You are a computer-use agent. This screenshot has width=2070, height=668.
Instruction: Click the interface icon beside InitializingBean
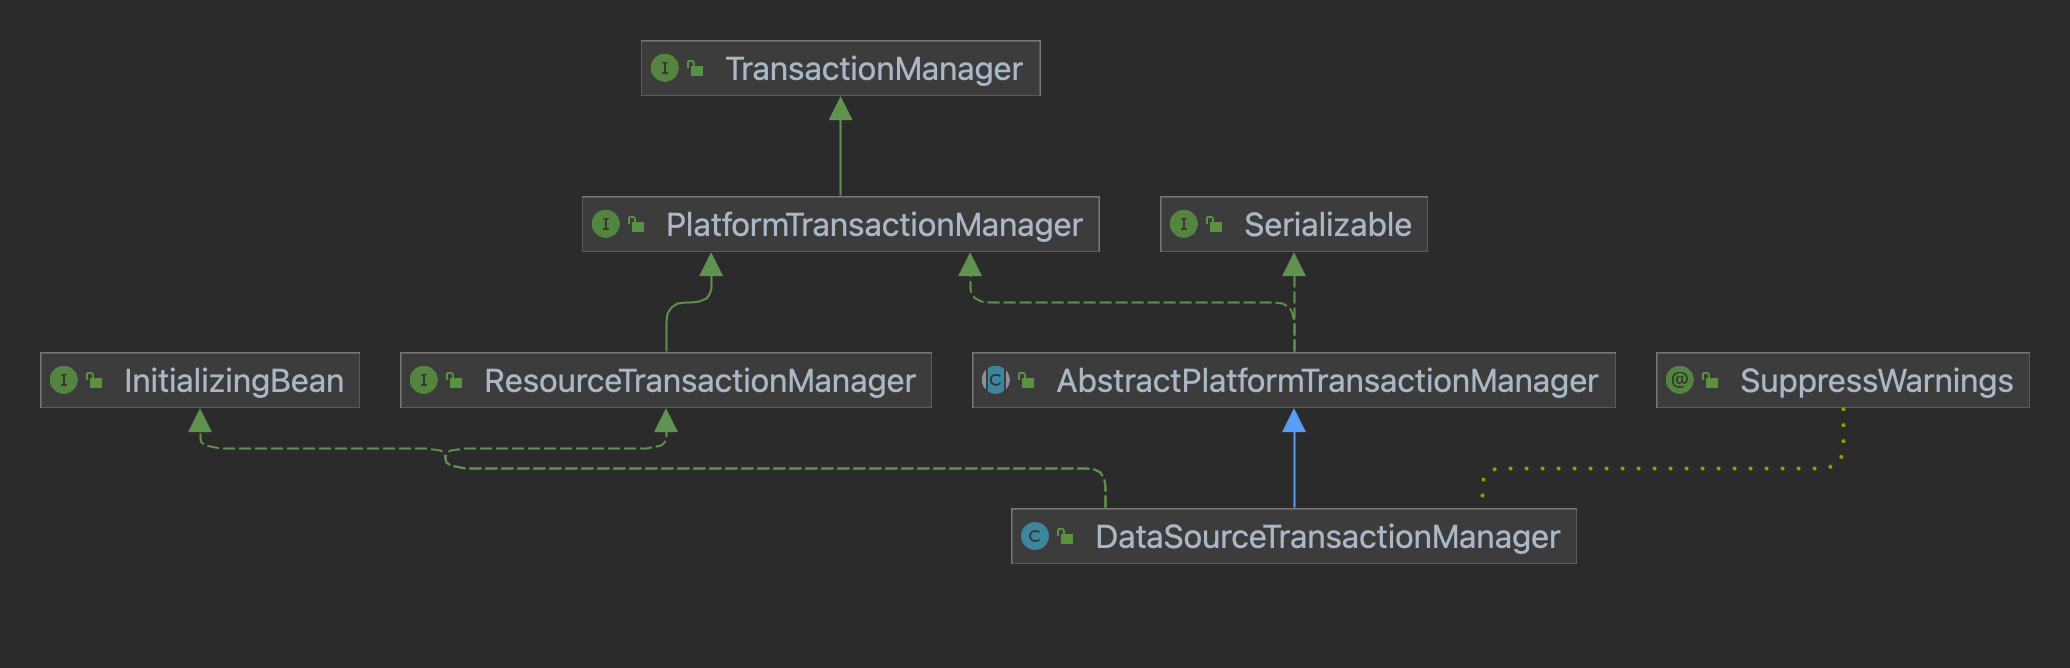point(63,380)
